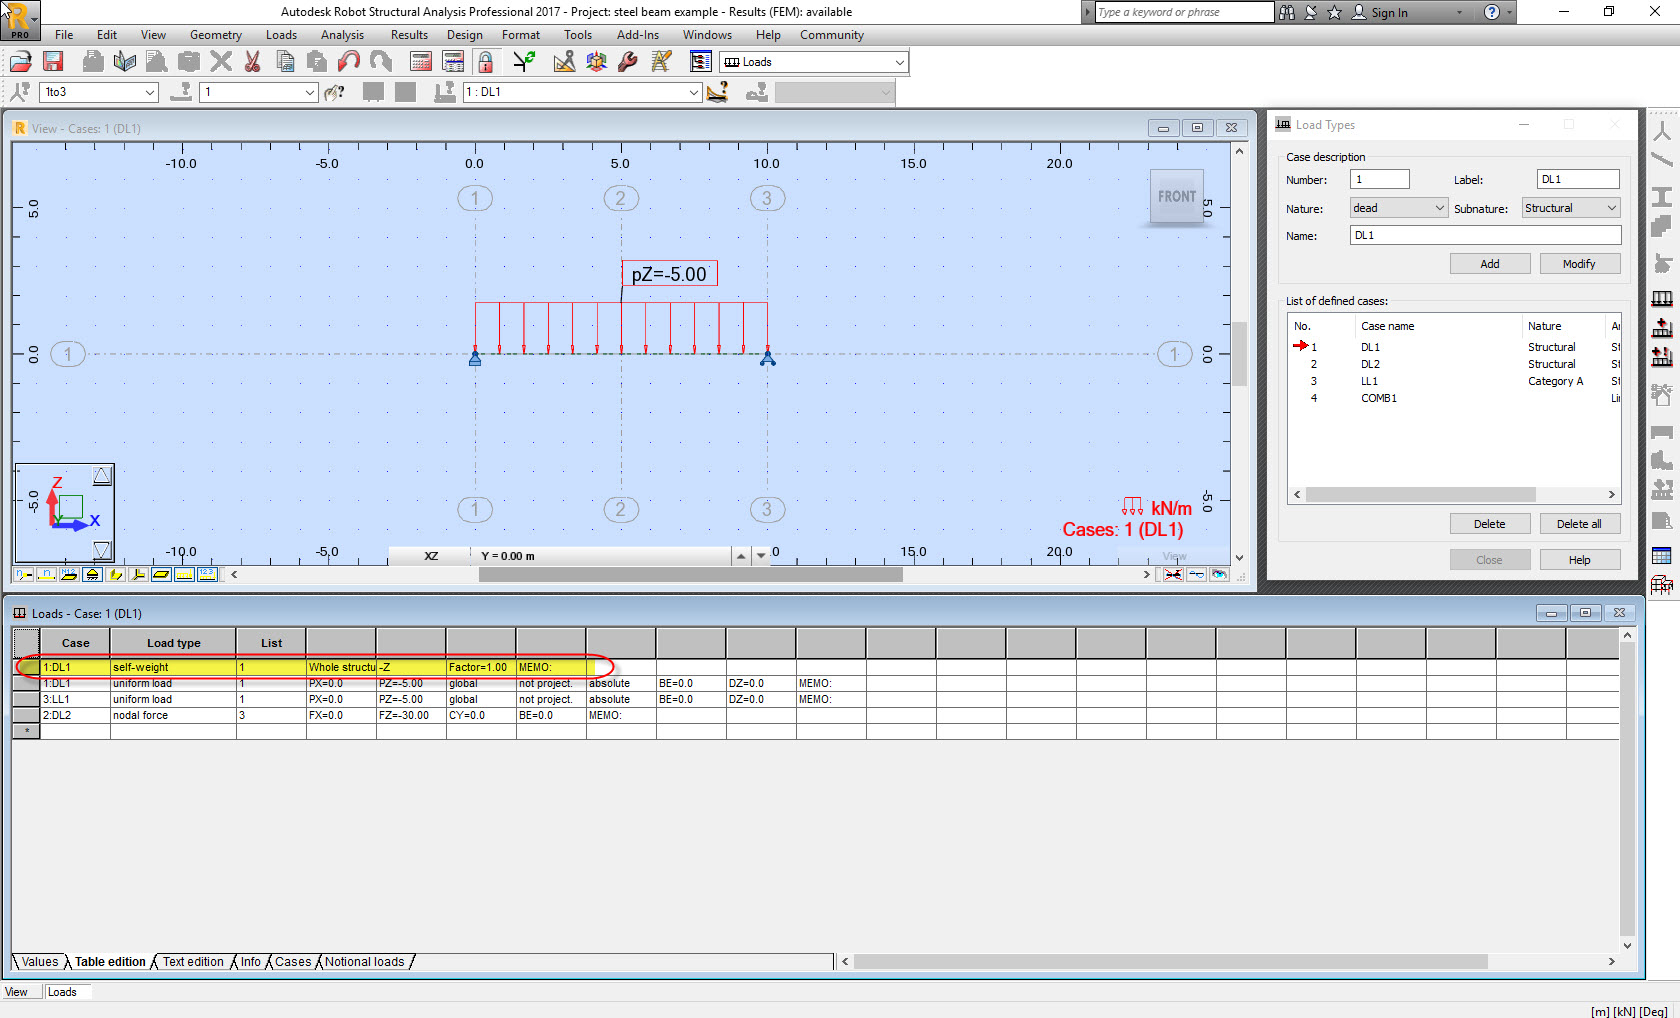Select COMB1 in the defined cases list
1680x1018 pixels.
tap(1378, 398)
